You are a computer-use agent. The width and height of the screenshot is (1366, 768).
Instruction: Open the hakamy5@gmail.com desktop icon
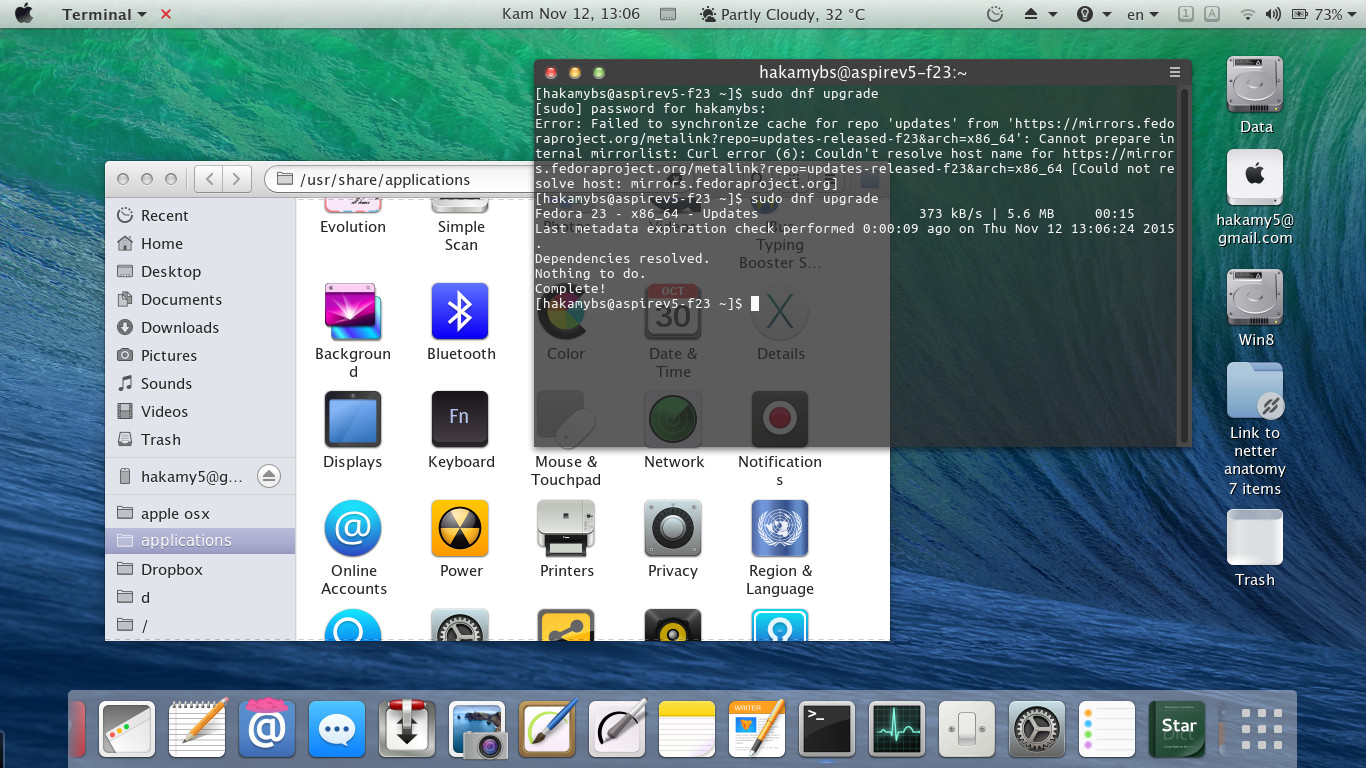[1255, 177]
